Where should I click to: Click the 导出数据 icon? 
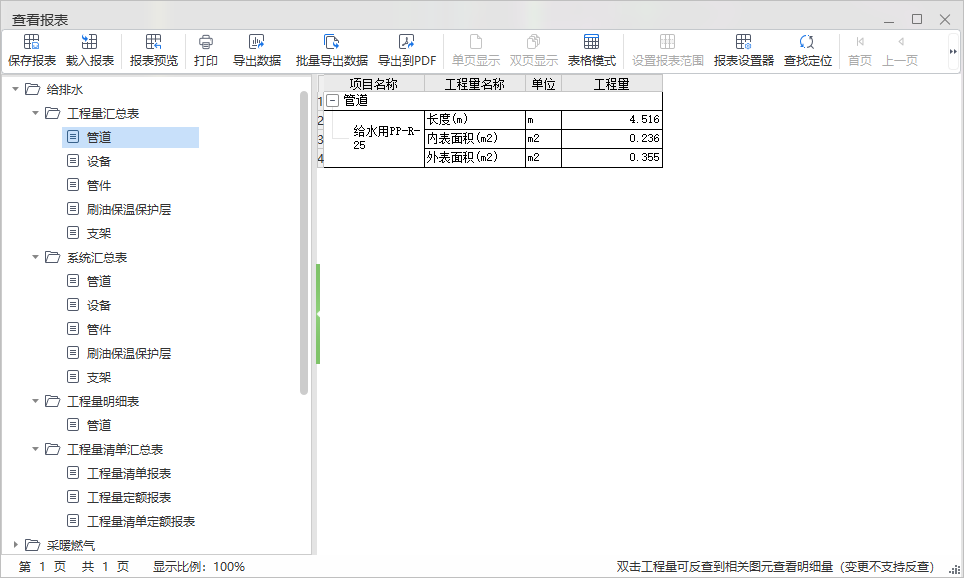256,42
